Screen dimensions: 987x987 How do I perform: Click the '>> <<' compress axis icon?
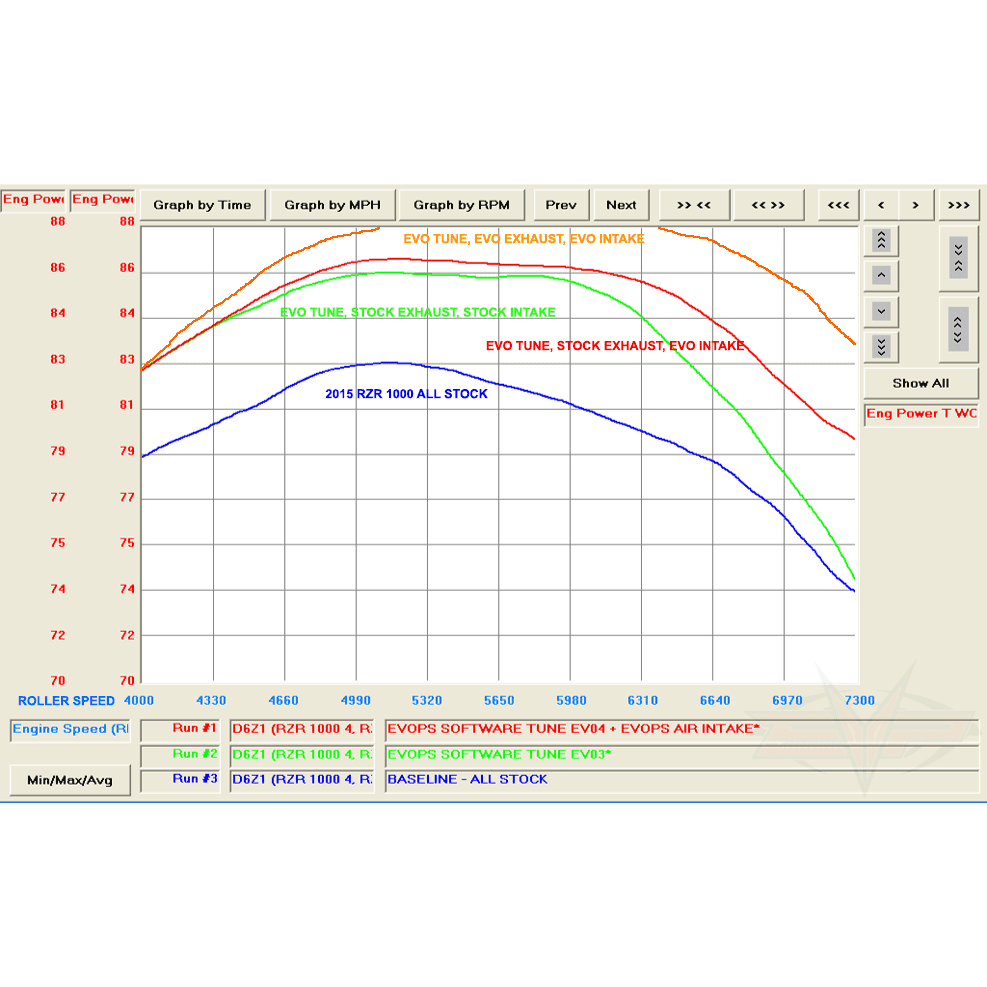coord(694,204)
